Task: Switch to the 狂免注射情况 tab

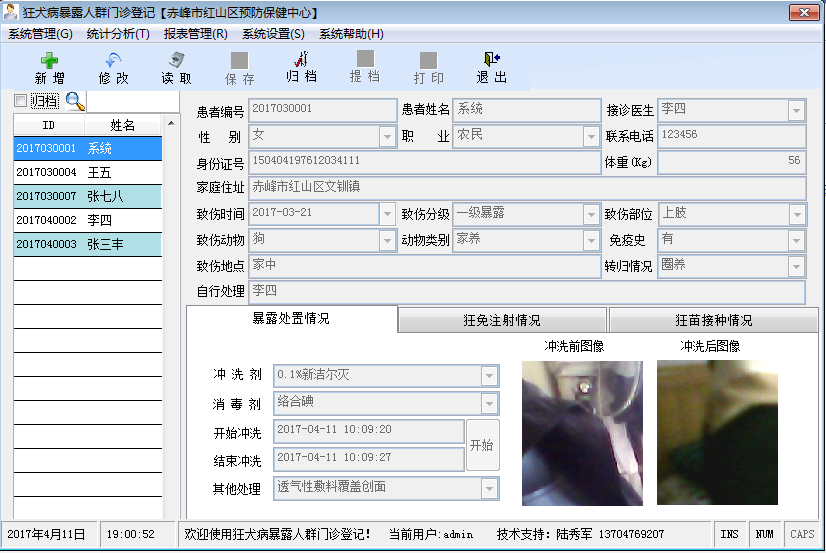Action: (502, 320)
